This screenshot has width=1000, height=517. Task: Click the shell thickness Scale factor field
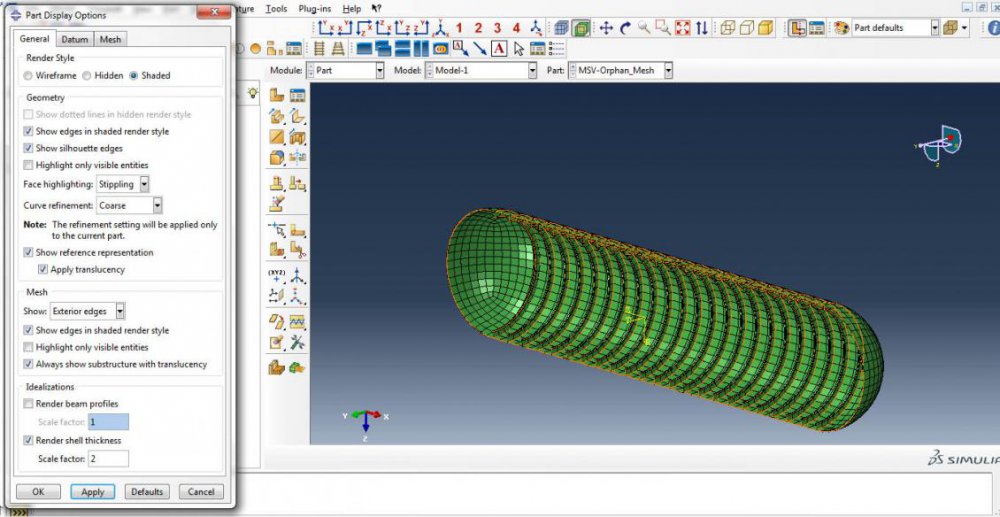[x=108, y=458]
